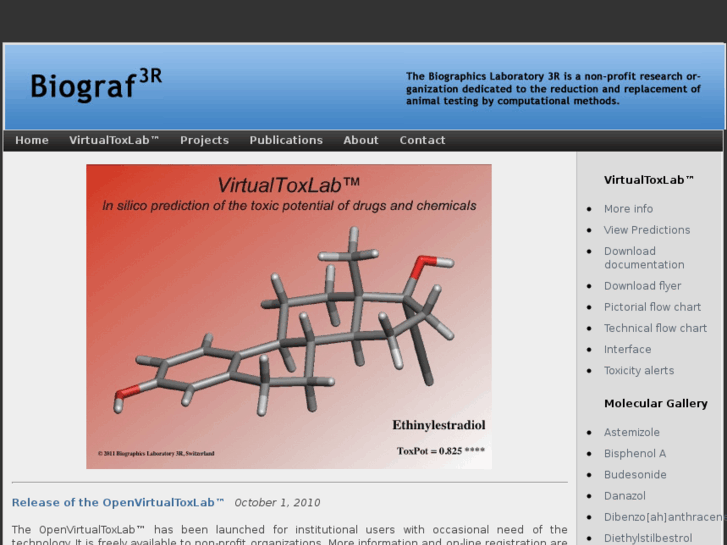The image size is (727, 545).
Task: View Danazol in the Molecular Gallery
Action: [x=625, y=496]
